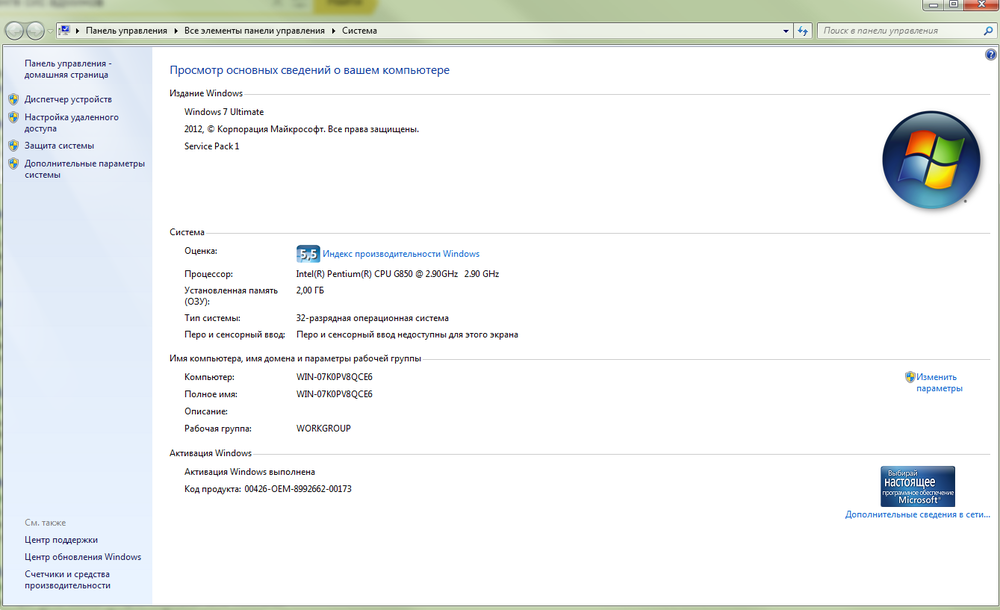Open help with the blue question mark icon
Image resolution: width=1000 pixels, height=610 pixels.
(x=990, y=55)
